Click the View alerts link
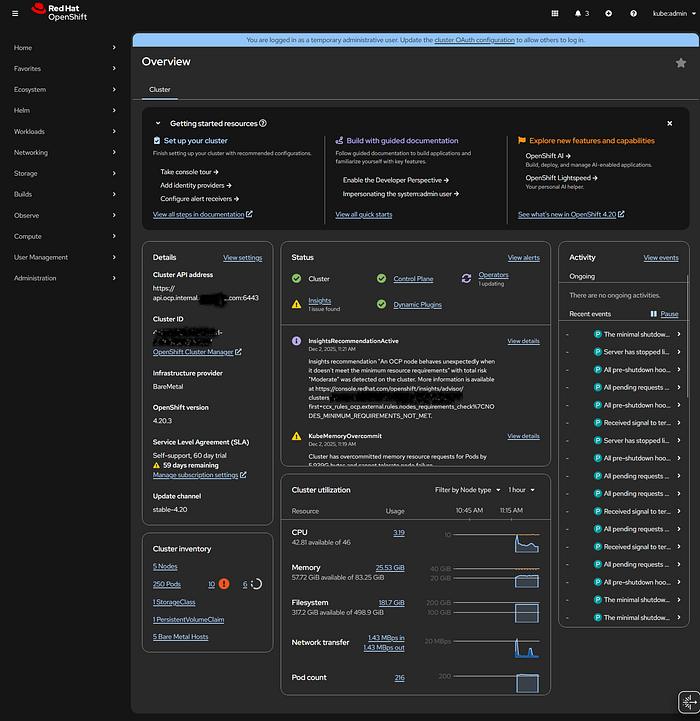This screenshot has width=700, height=721. tap(523, 258)
